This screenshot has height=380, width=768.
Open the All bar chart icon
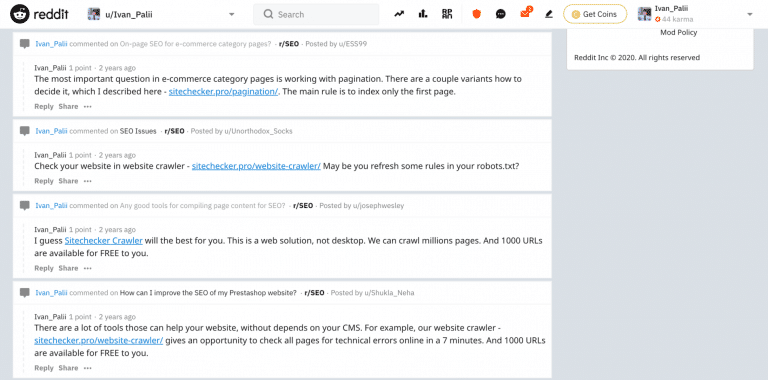423,14
